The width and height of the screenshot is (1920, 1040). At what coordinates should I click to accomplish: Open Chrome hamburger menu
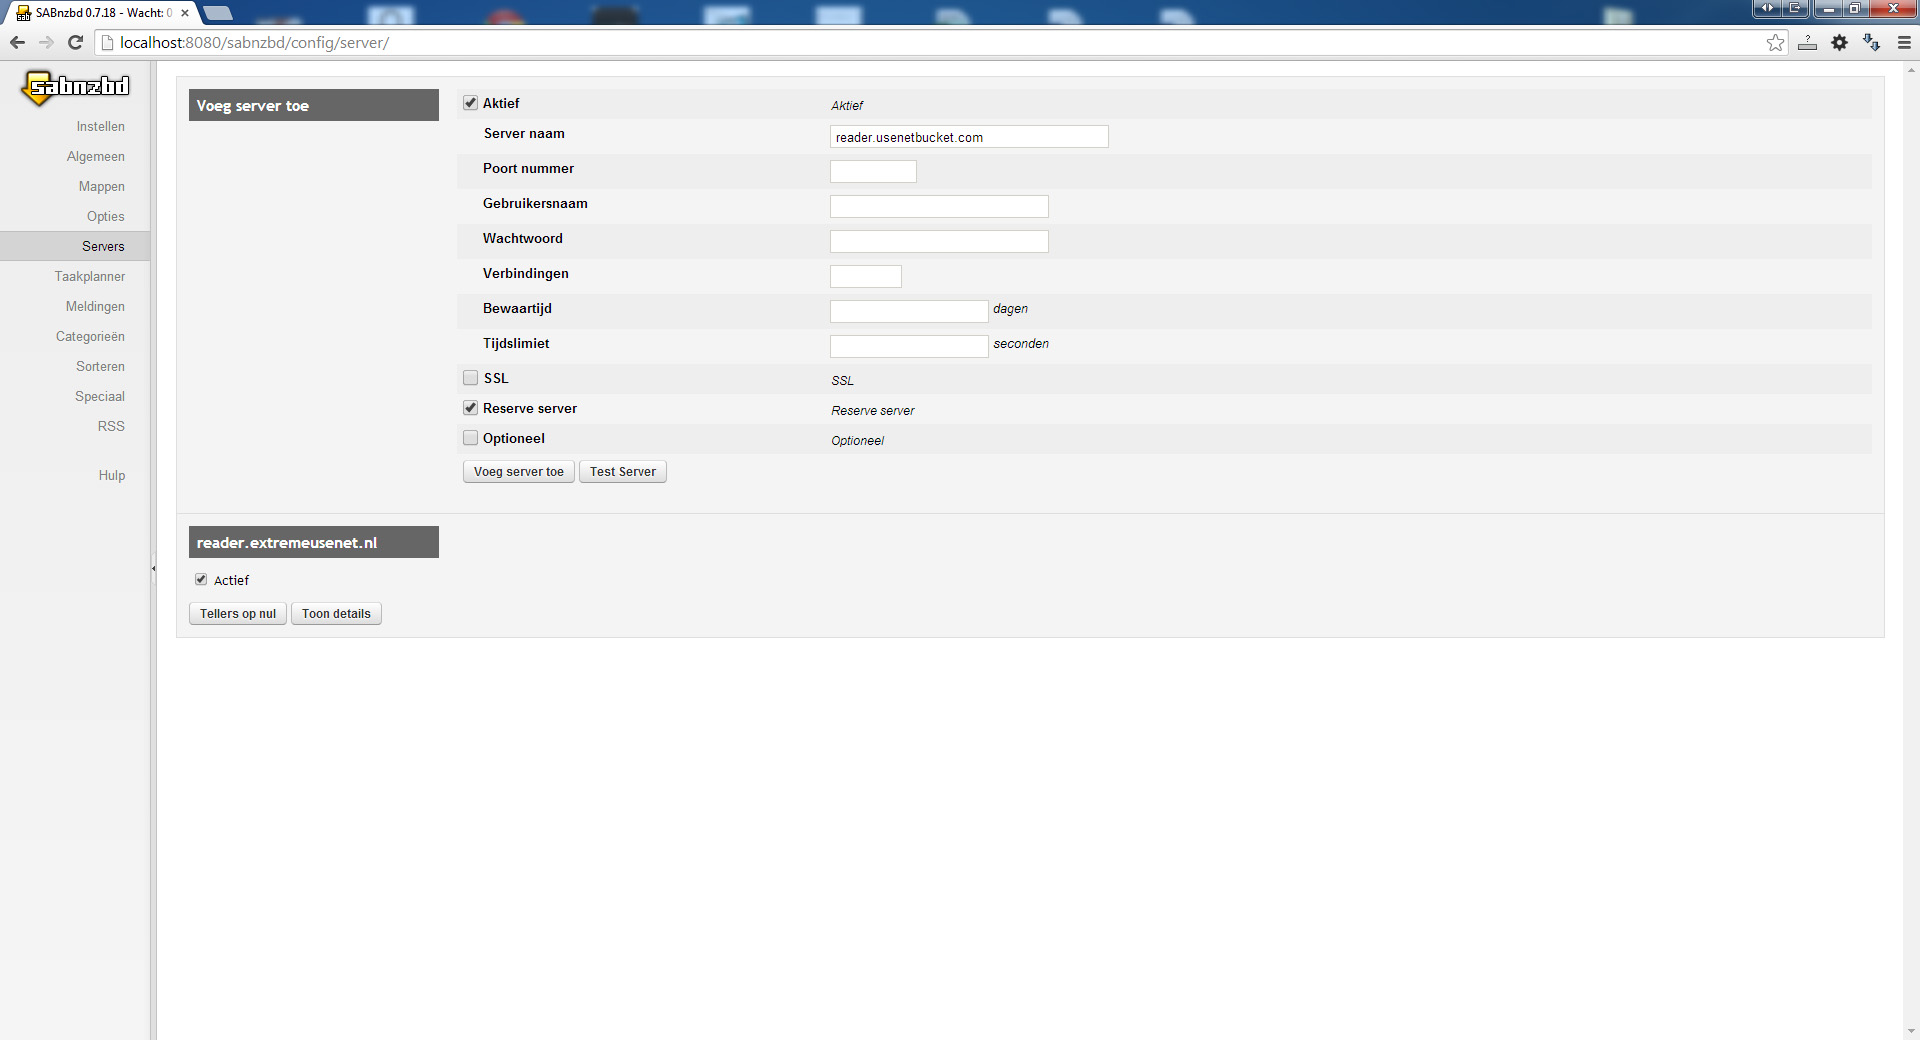pyautogui.click(x=1904, y=42)
